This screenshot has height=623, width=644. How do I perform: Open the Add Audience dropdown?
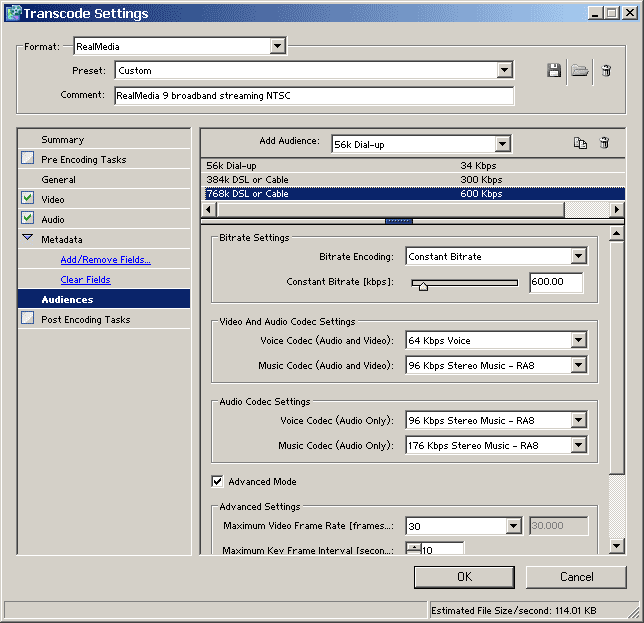(x=502, y=144)
